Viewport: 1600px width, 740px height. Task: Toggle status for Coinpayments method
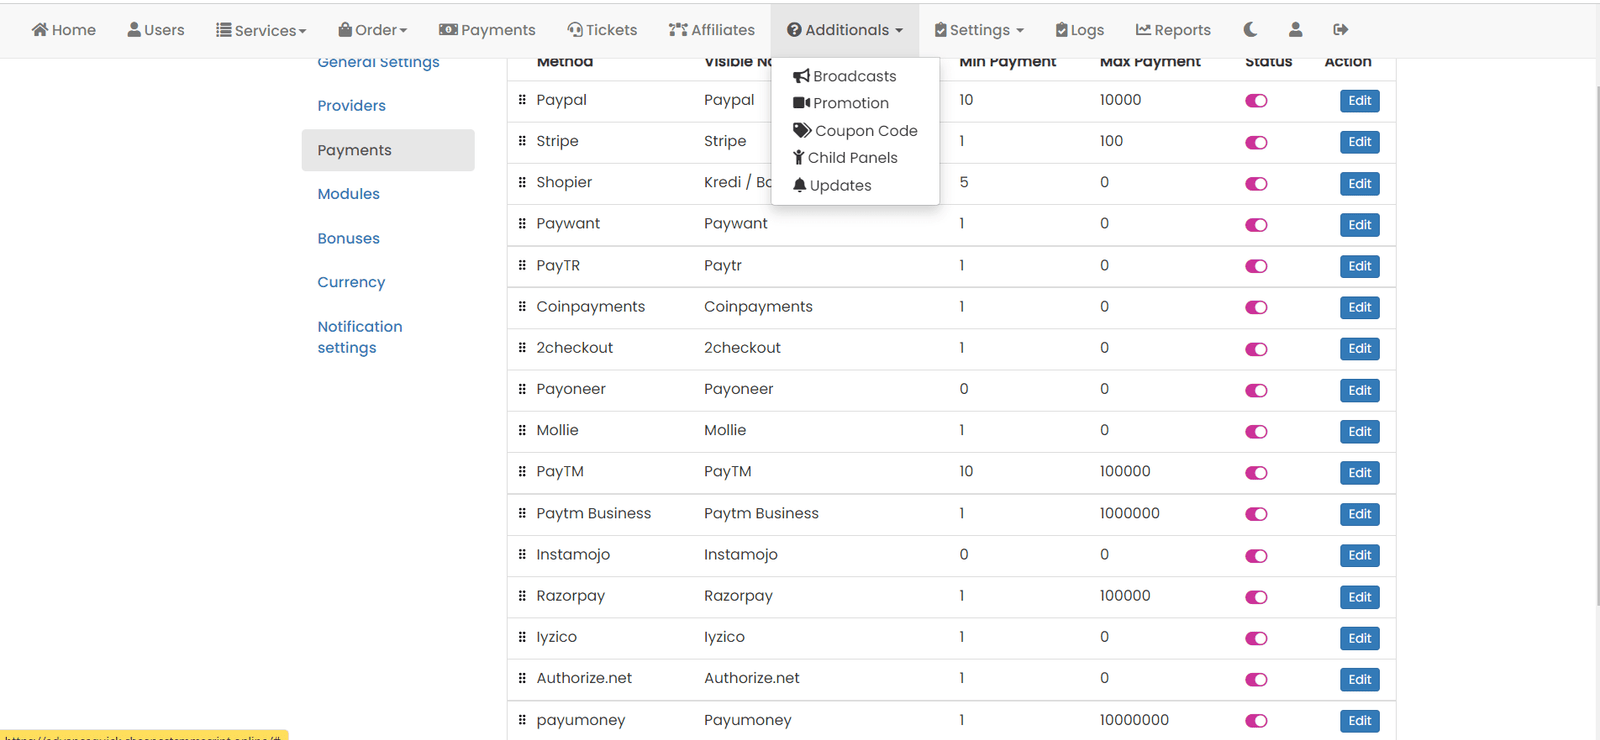click(1256, 307)
